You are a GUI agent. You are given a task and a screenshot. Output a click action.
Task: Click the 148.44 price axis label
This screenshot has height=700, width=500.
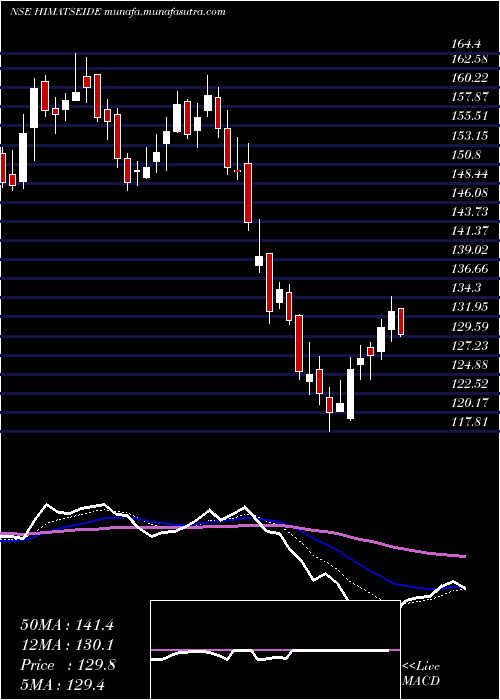point(470,174)
